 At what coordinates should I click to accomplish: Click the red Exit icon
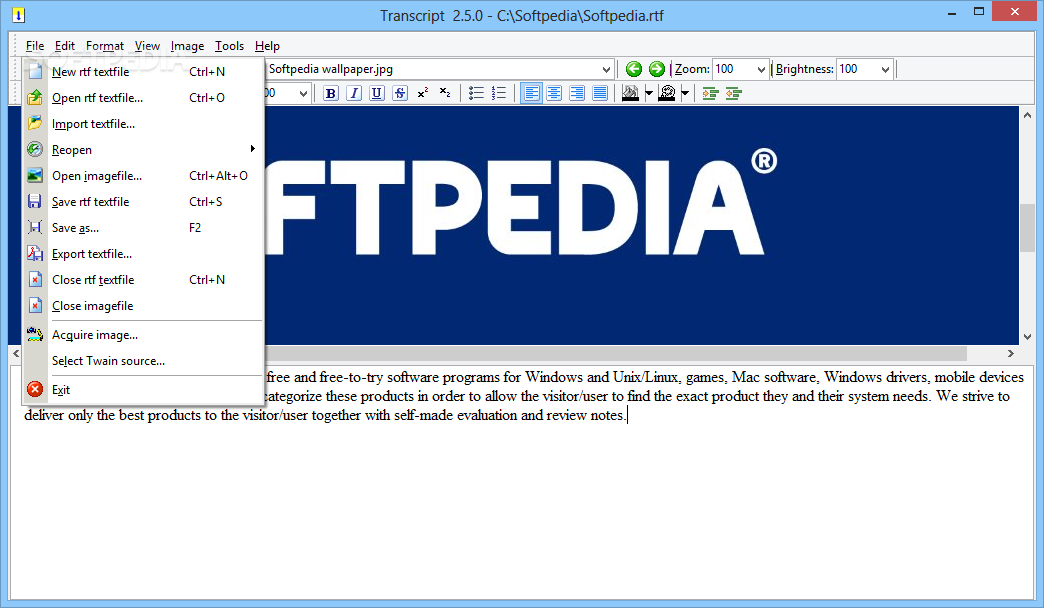point(35,389)
